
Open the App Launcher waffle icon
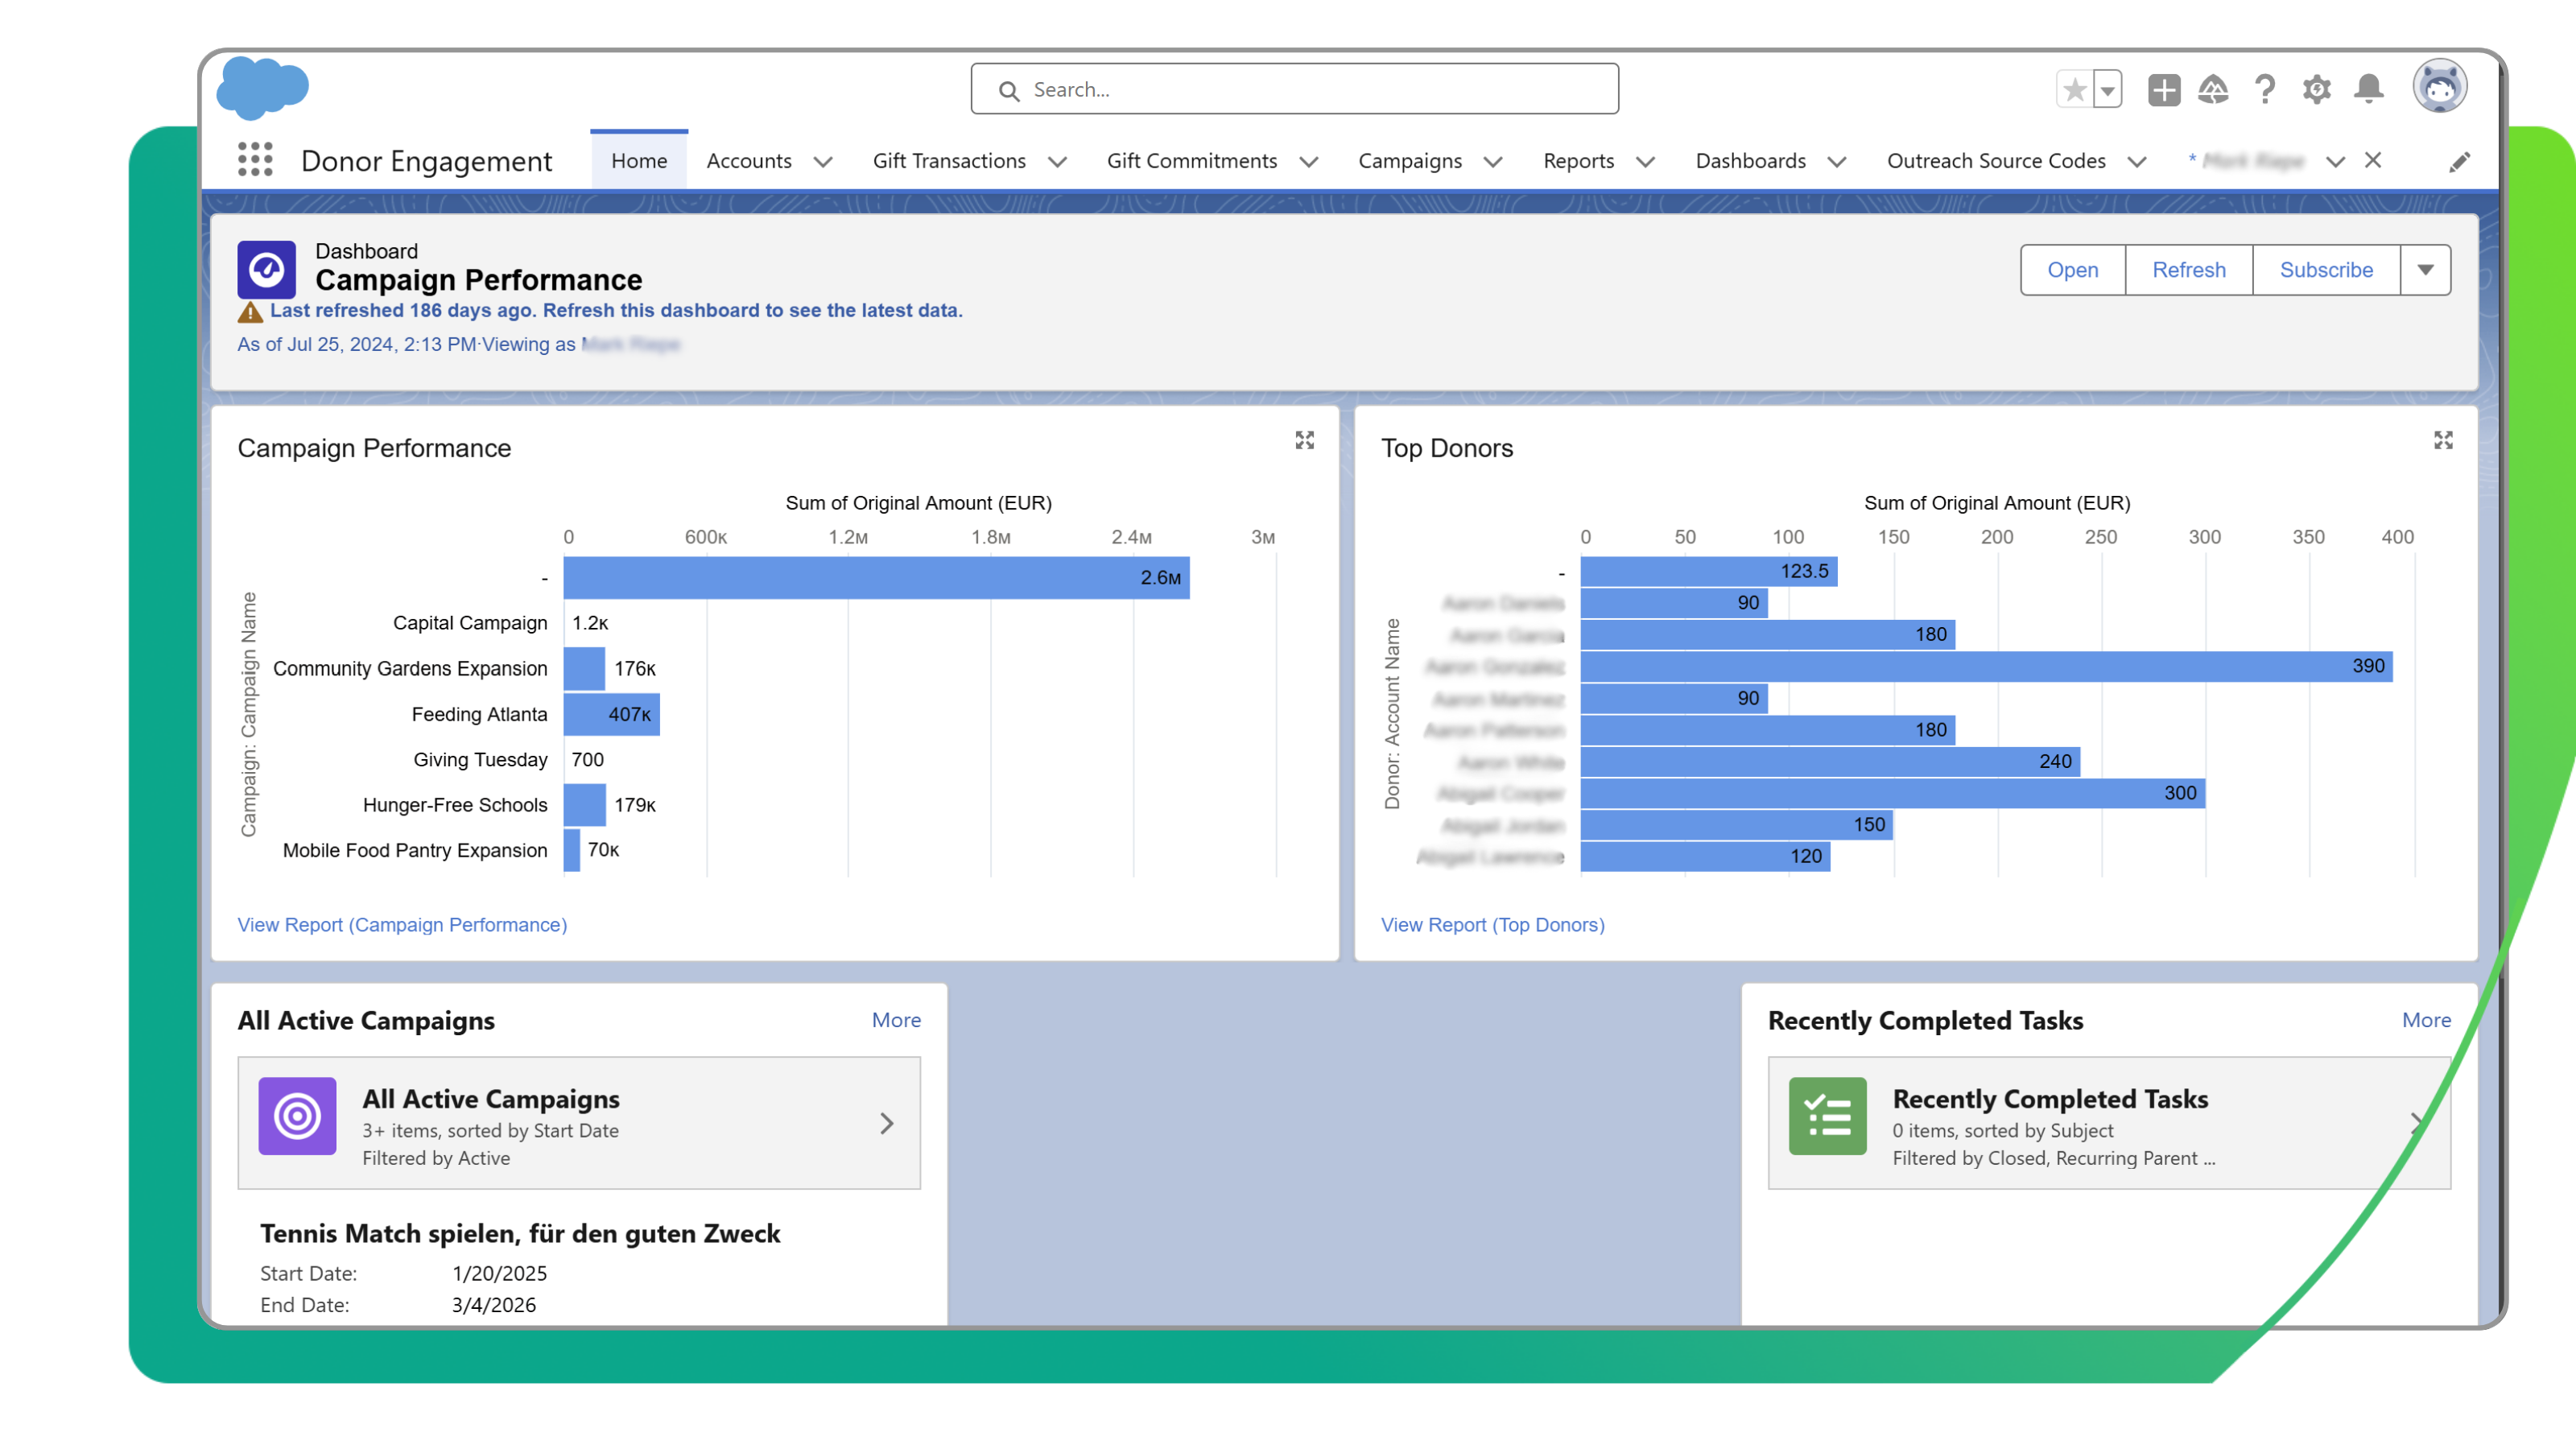point(255,160)
